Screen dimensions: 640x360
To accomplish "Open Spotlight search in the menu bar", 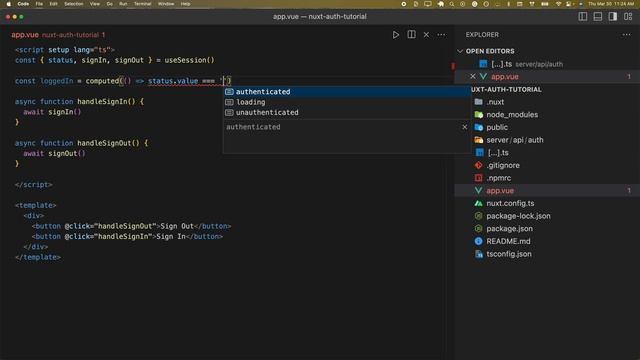I will (x=452, y=4).
